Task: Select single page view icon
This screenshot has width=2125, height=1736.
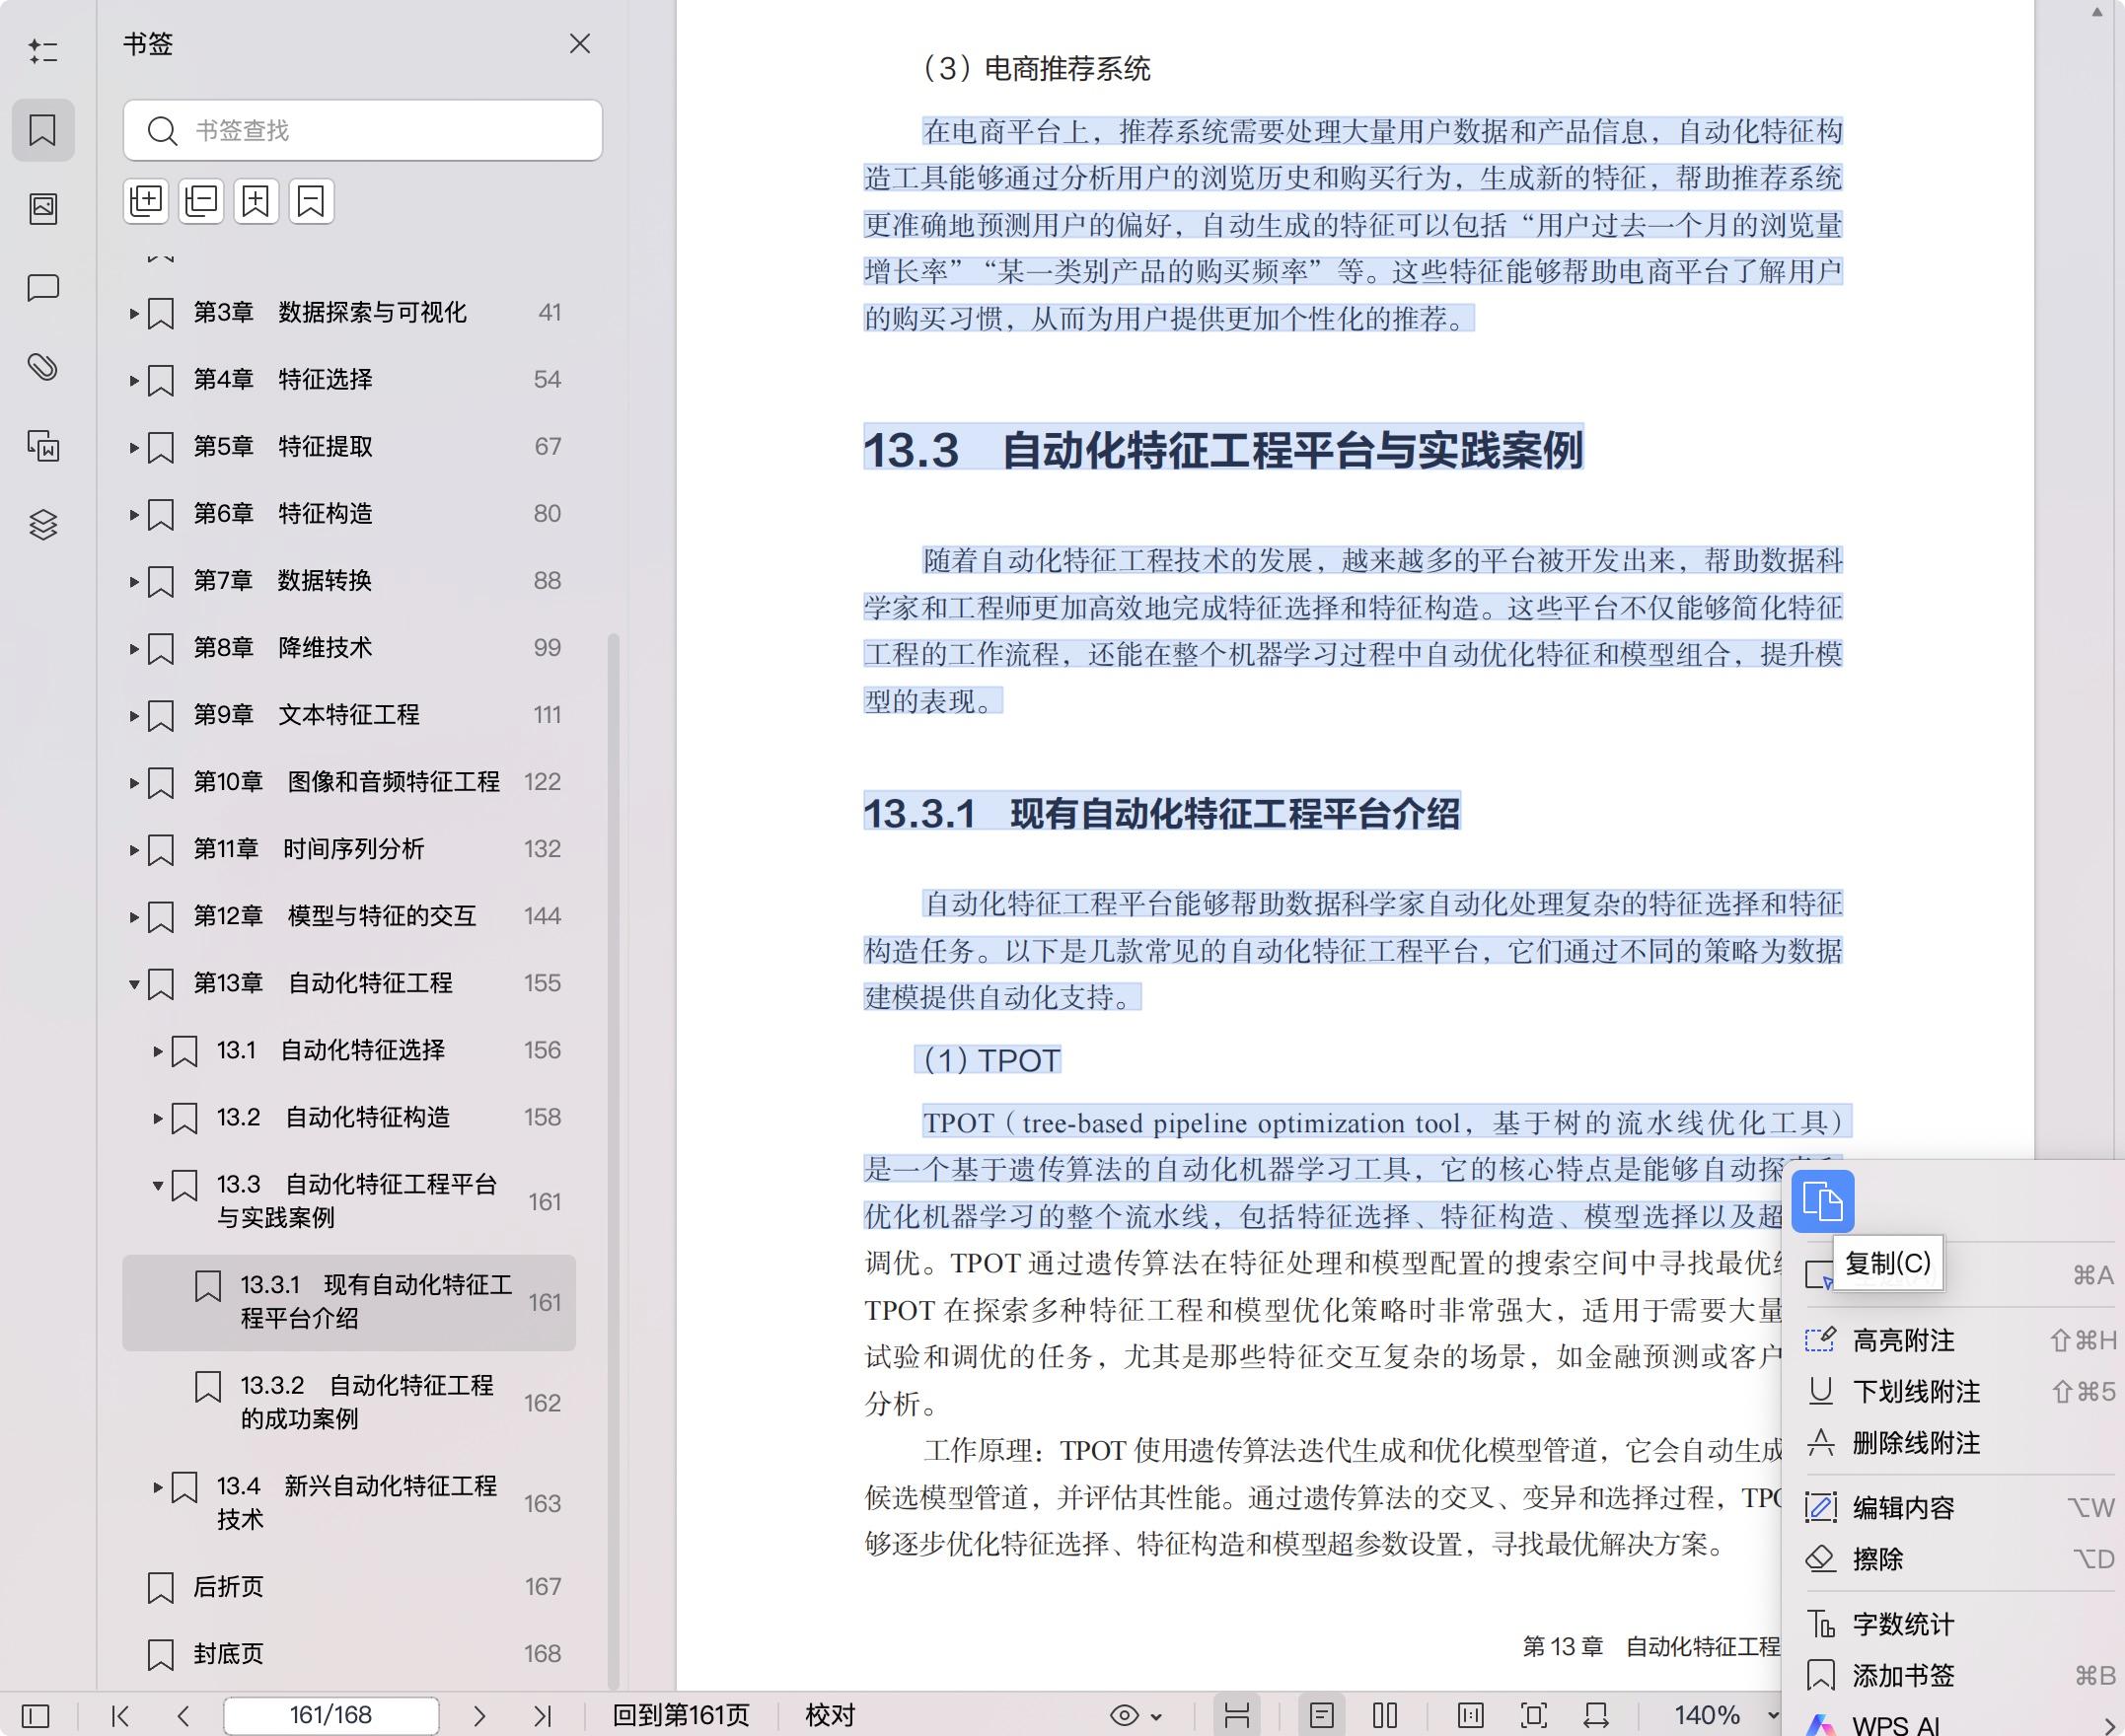Action: coord(1322,1716)
